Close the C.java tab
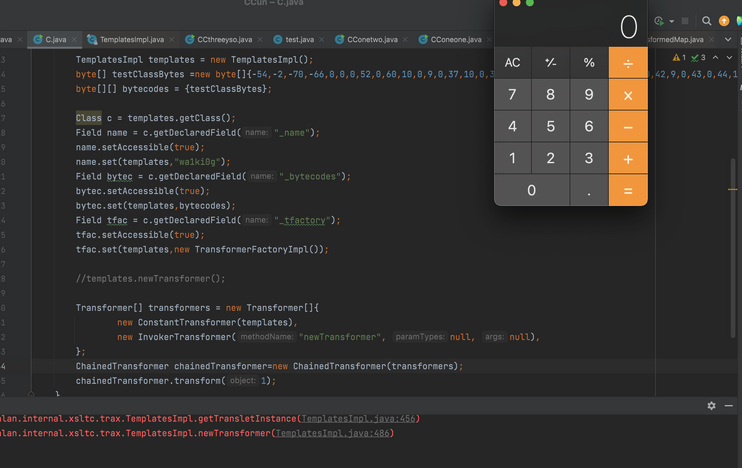 tap(74, 40)
